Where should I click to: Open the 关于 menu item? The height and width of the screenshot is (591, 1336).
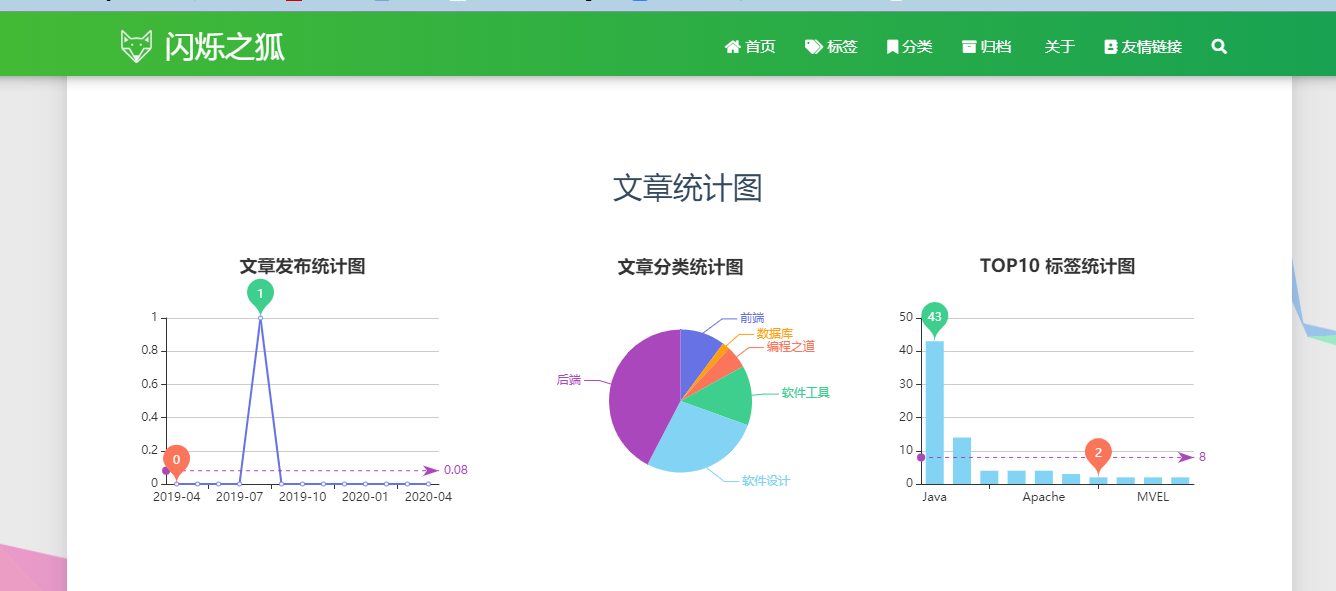pos(1059,47)
